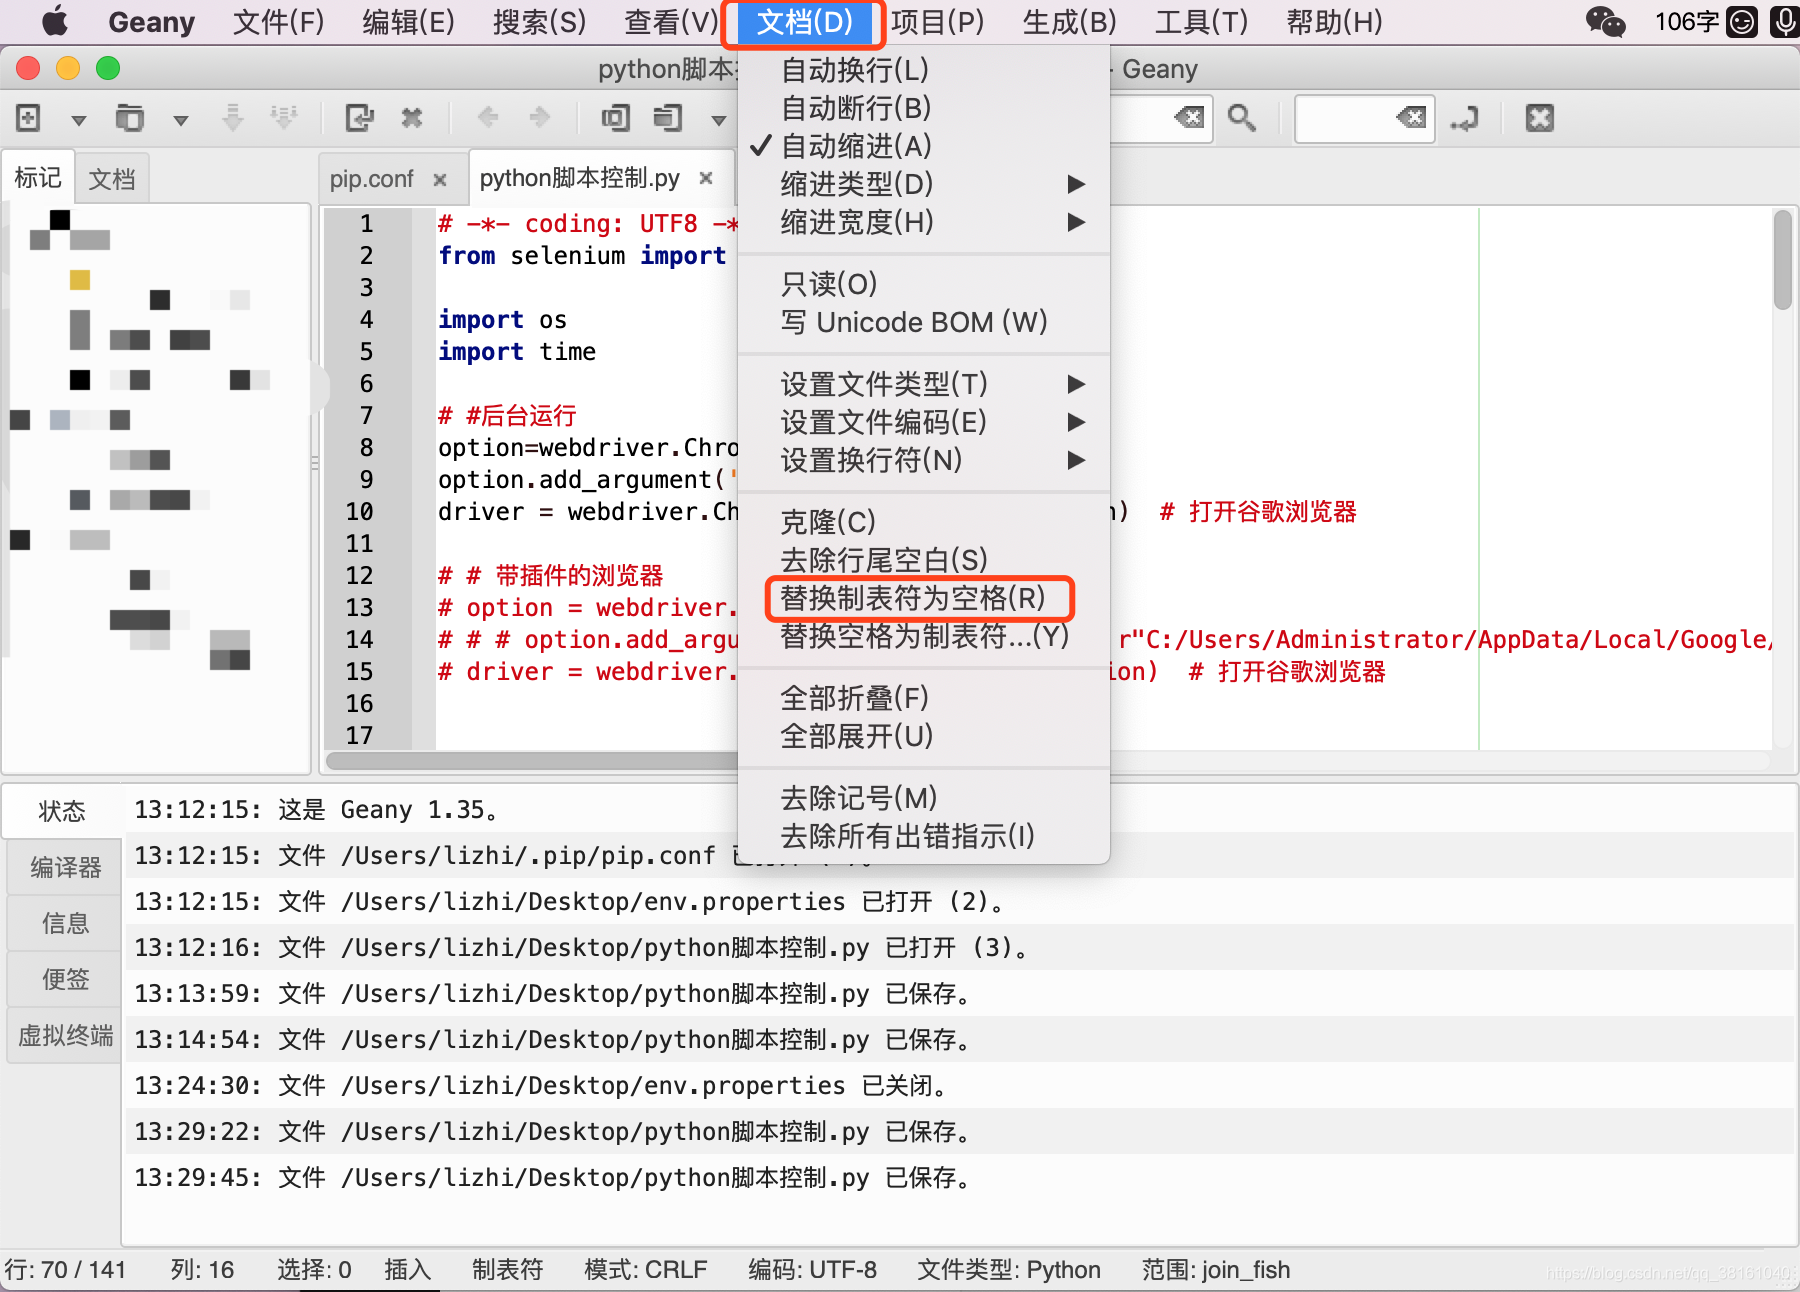Screen dimensions: 1800x1292
Task: Click the reload file toolbar icon
Action: tap(359, 118)
